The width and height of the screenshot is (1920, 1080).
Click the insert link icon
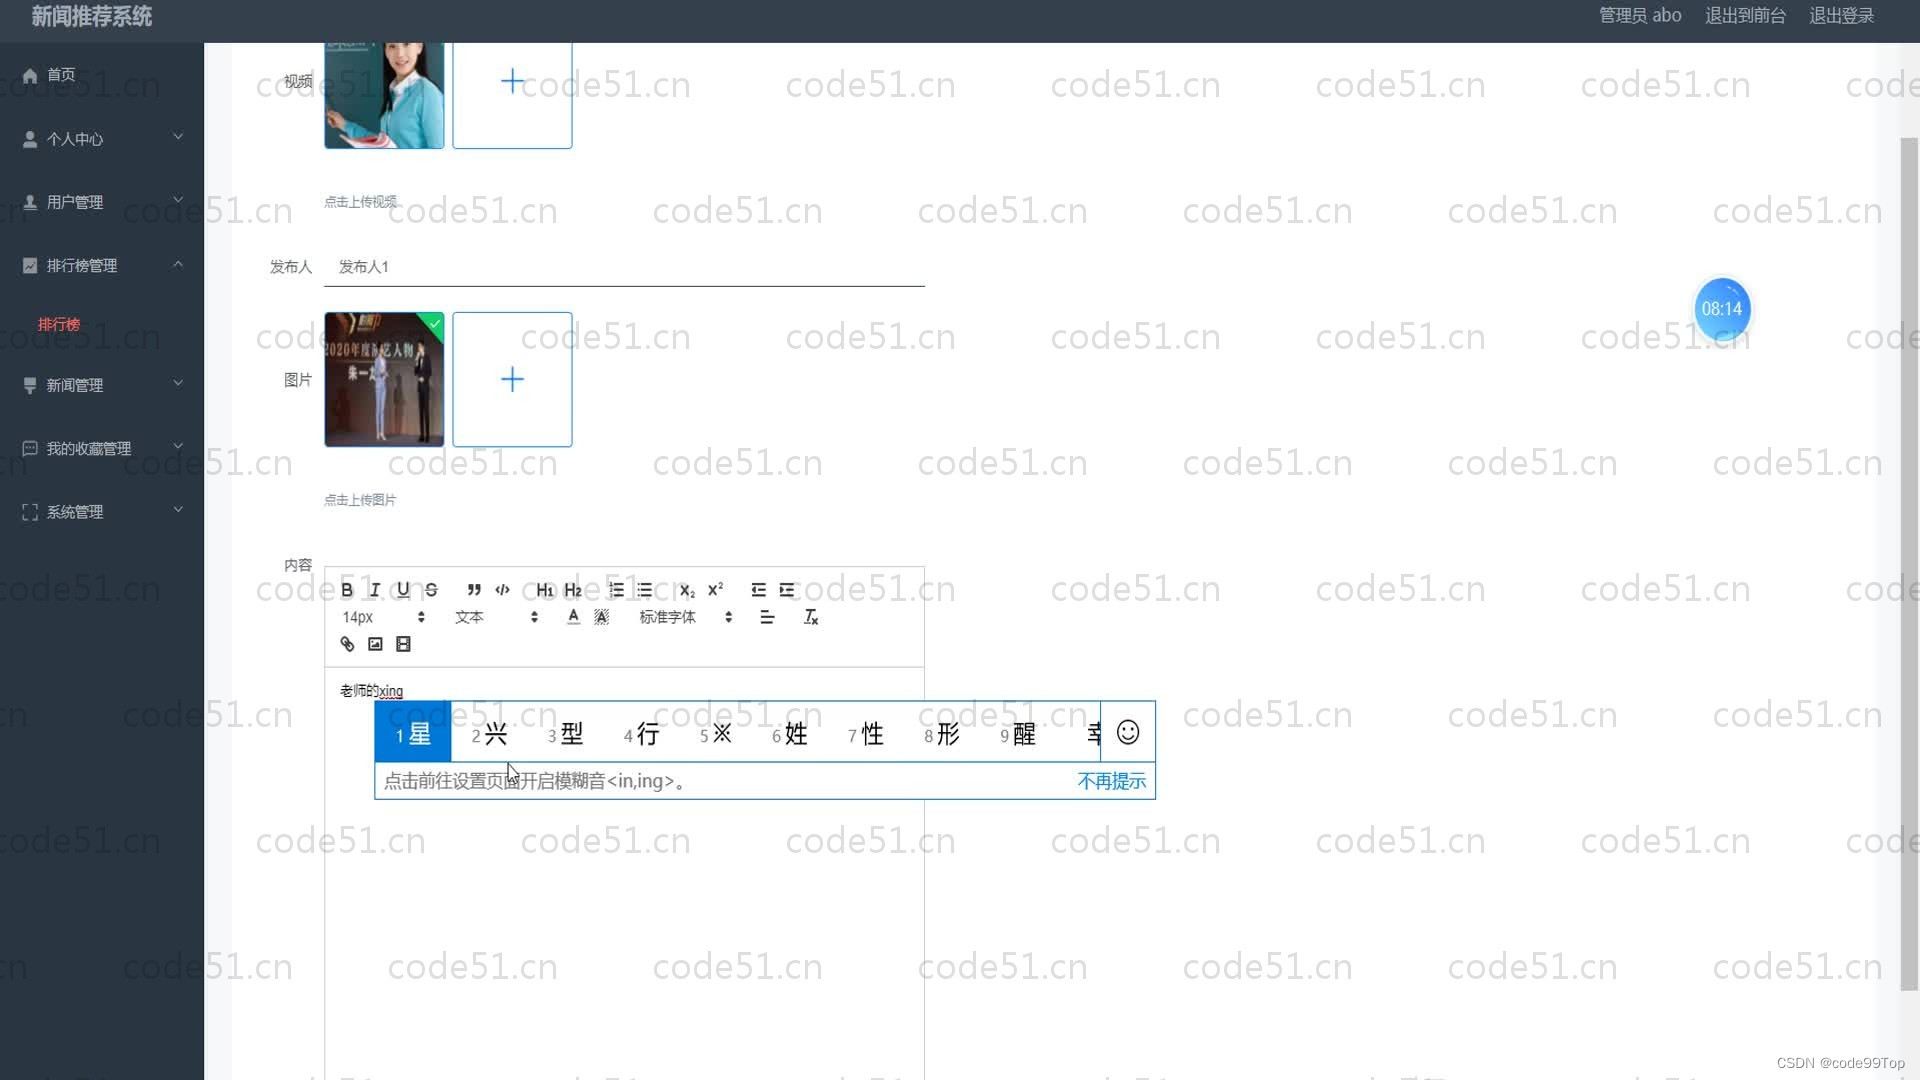point(347,644)
